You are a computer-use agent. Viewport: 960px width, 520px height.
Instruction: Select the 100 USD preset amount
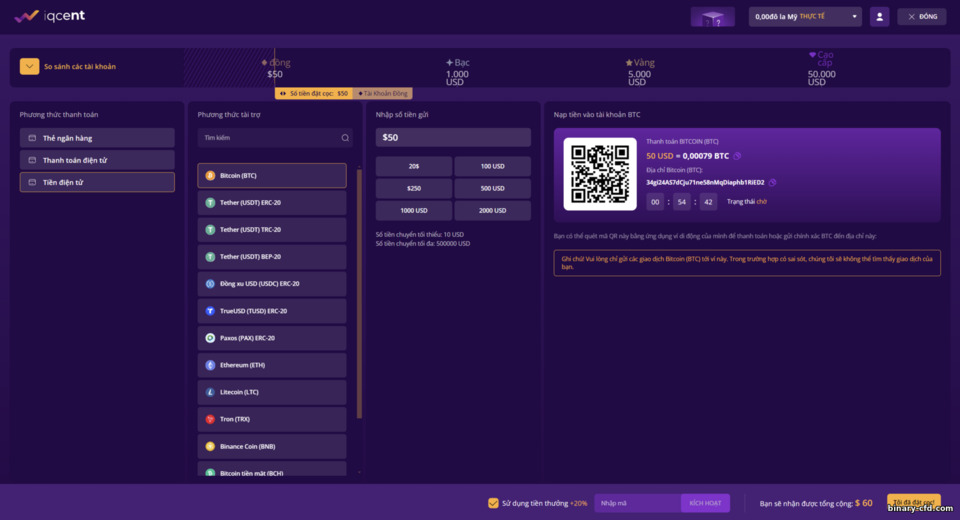tap(492, 167)
